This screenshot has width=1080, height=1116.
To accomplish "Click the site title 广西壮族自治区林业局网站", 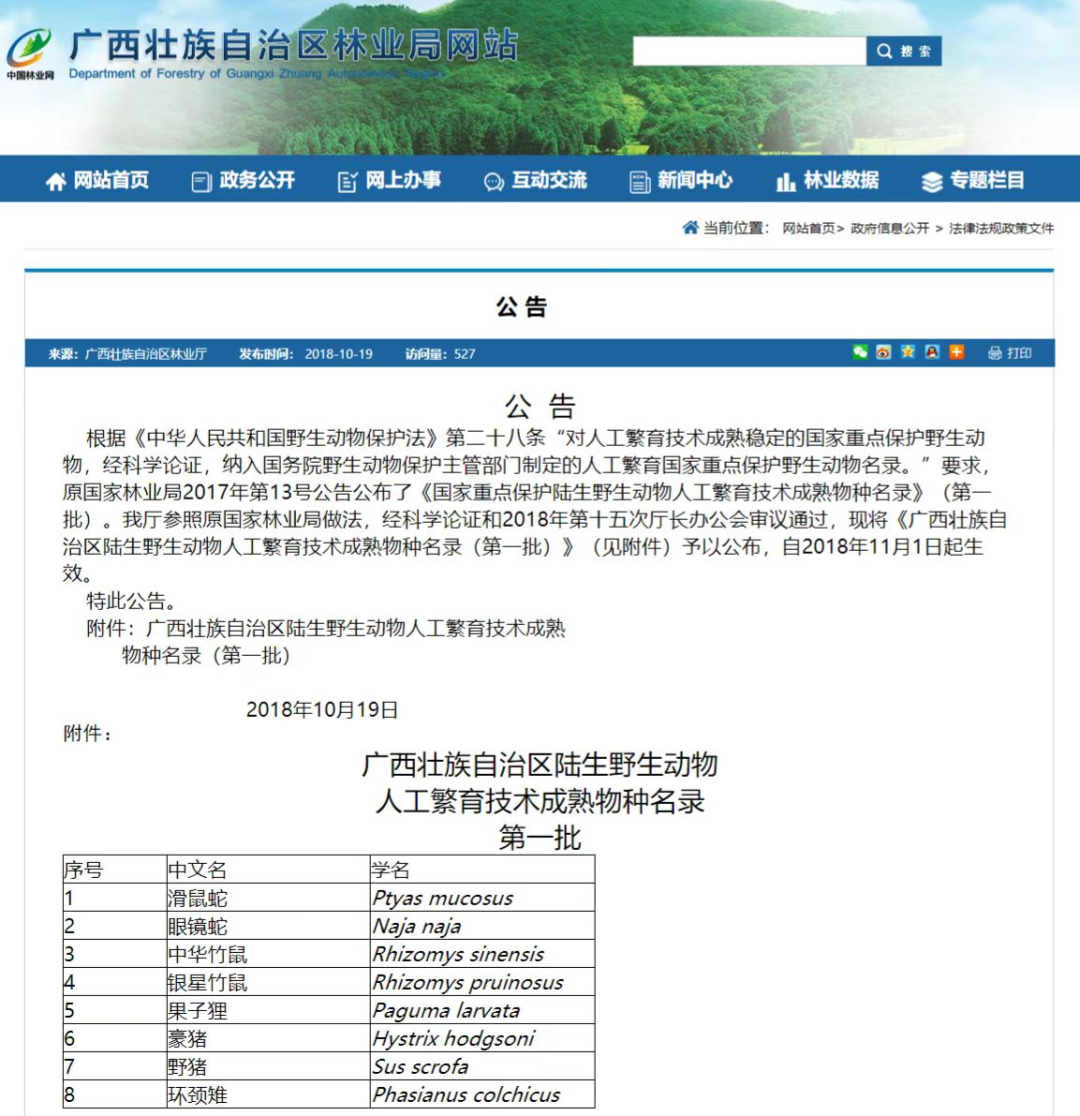I will click(293, 46).
